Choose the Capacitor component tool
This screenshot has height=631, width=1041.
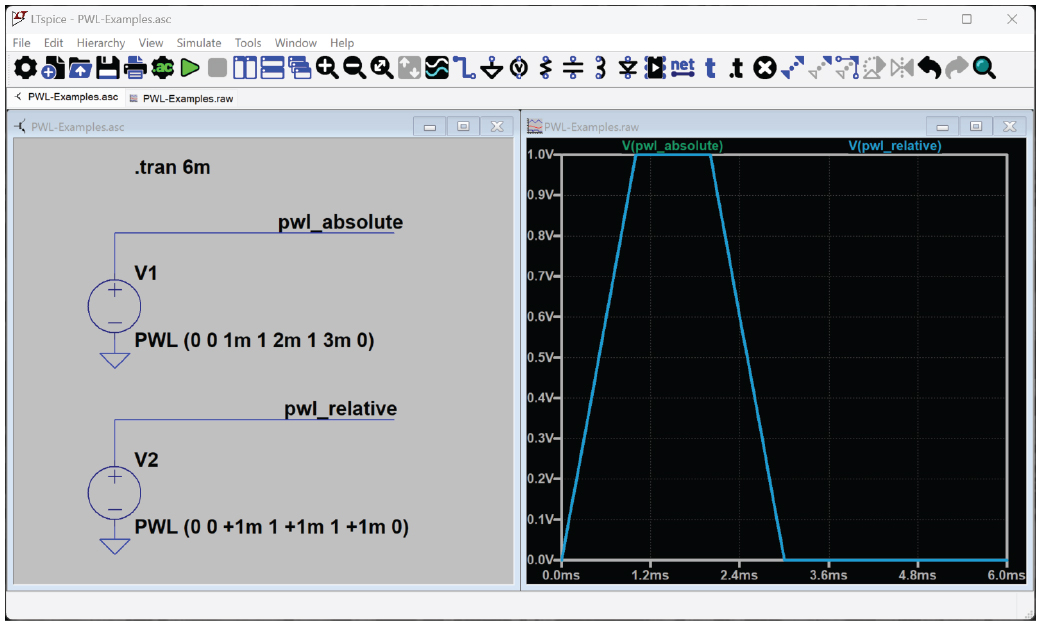573,68
